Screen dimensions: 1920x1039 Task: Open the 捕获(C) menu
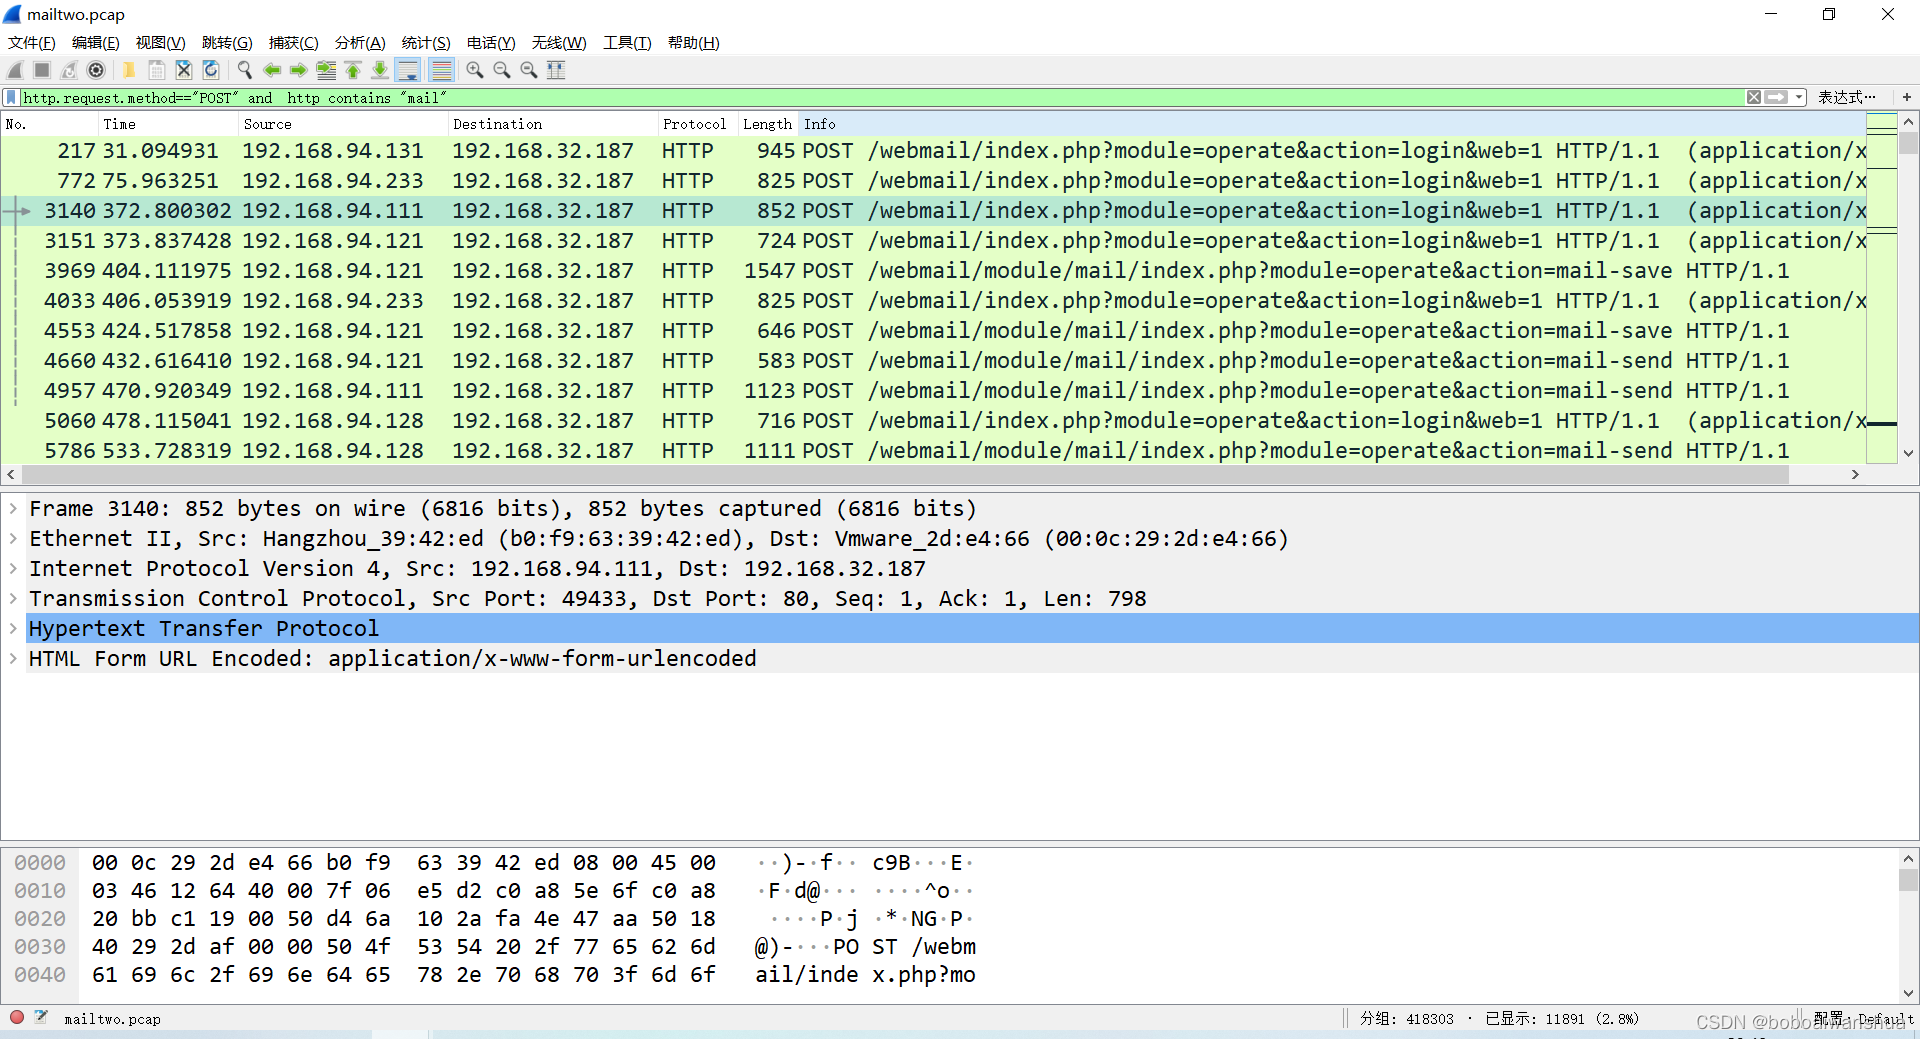[294, 43]
